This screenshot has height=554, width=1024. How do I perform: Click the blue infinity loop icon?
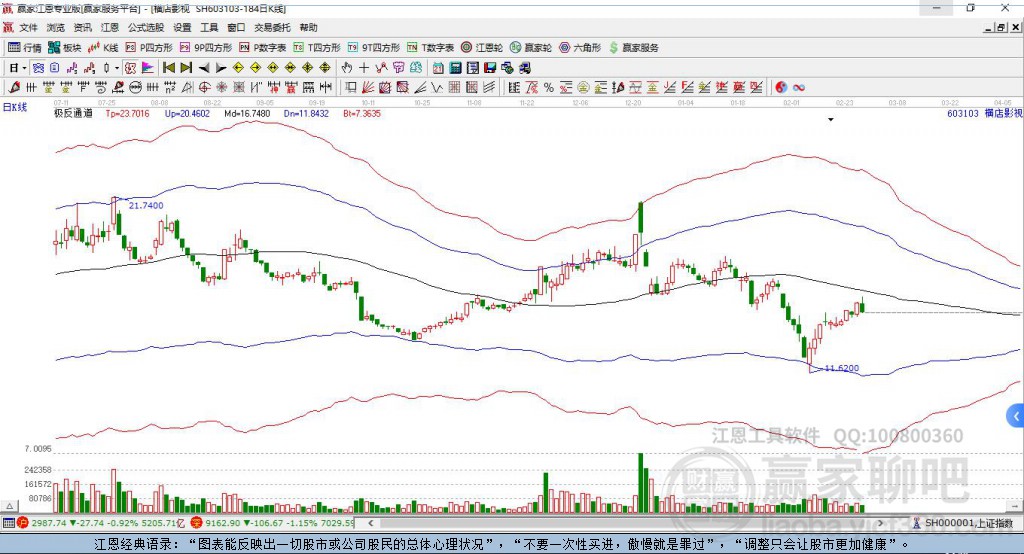coord(799,88)
